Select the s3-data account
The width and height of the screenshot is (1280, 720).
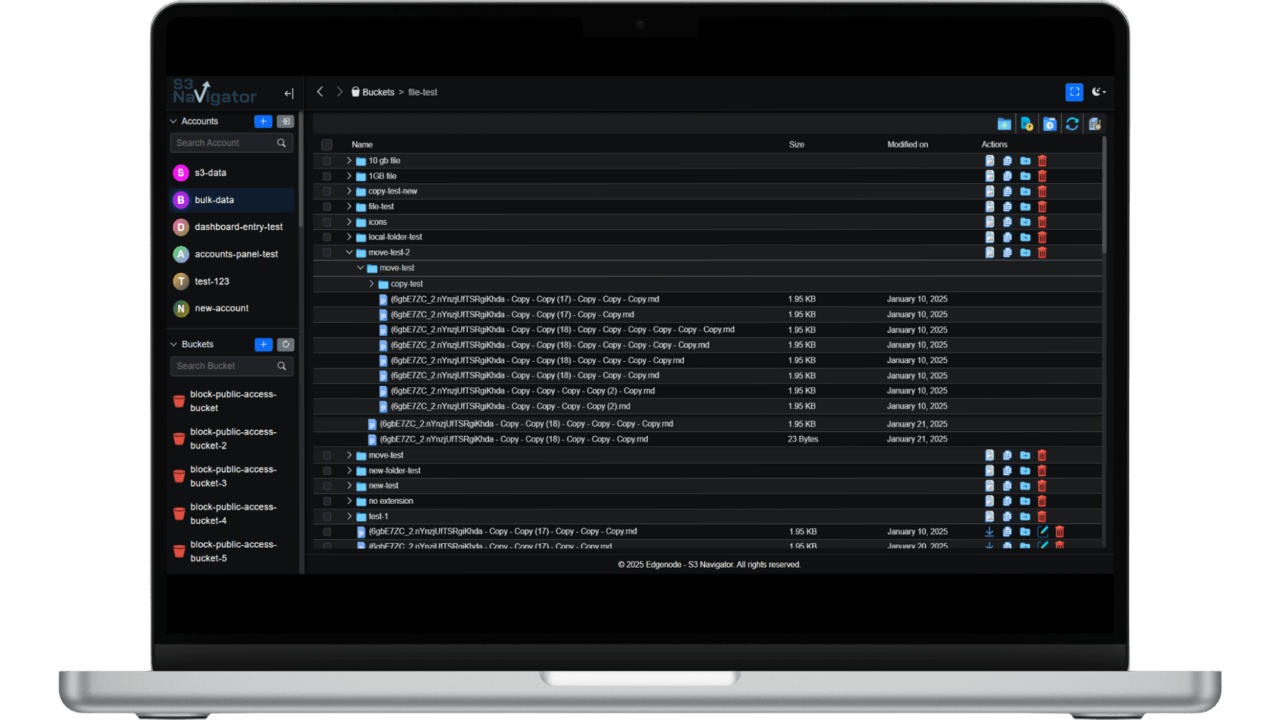click(x=232, y=173)
